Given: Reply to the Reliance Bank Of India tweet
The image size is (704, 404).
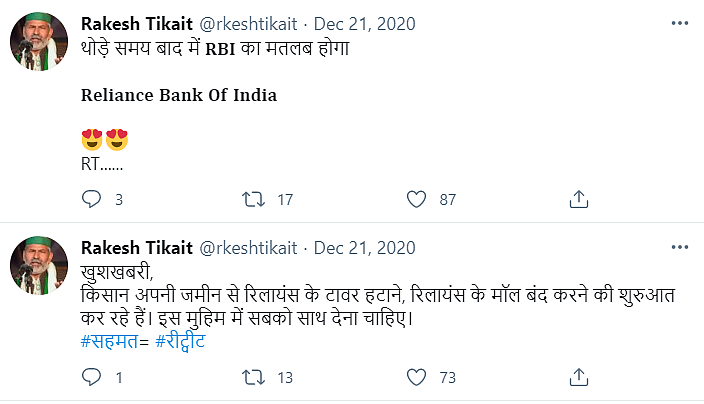Looking at the screenshot, I should [x=92, y=199].
